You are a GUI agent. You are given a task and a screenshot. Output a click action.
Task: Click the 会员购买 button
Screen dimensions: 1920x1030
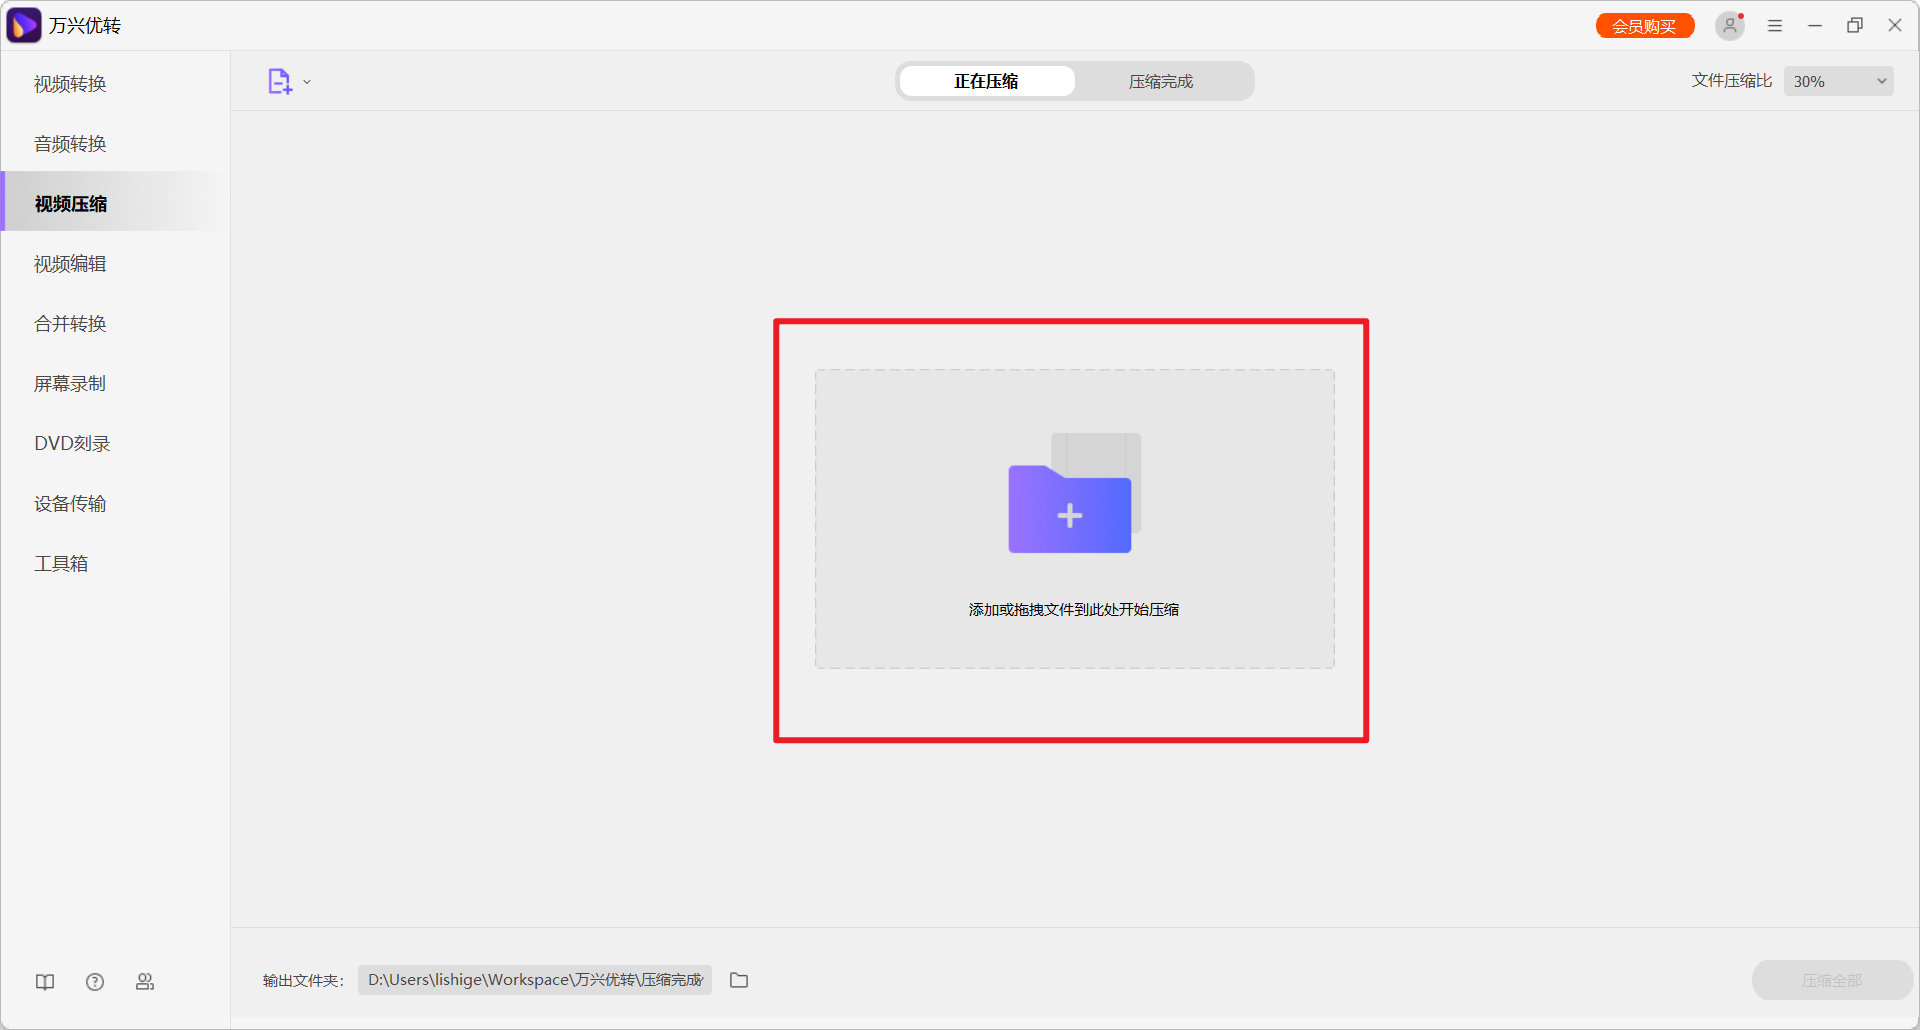coord(1644,26)
